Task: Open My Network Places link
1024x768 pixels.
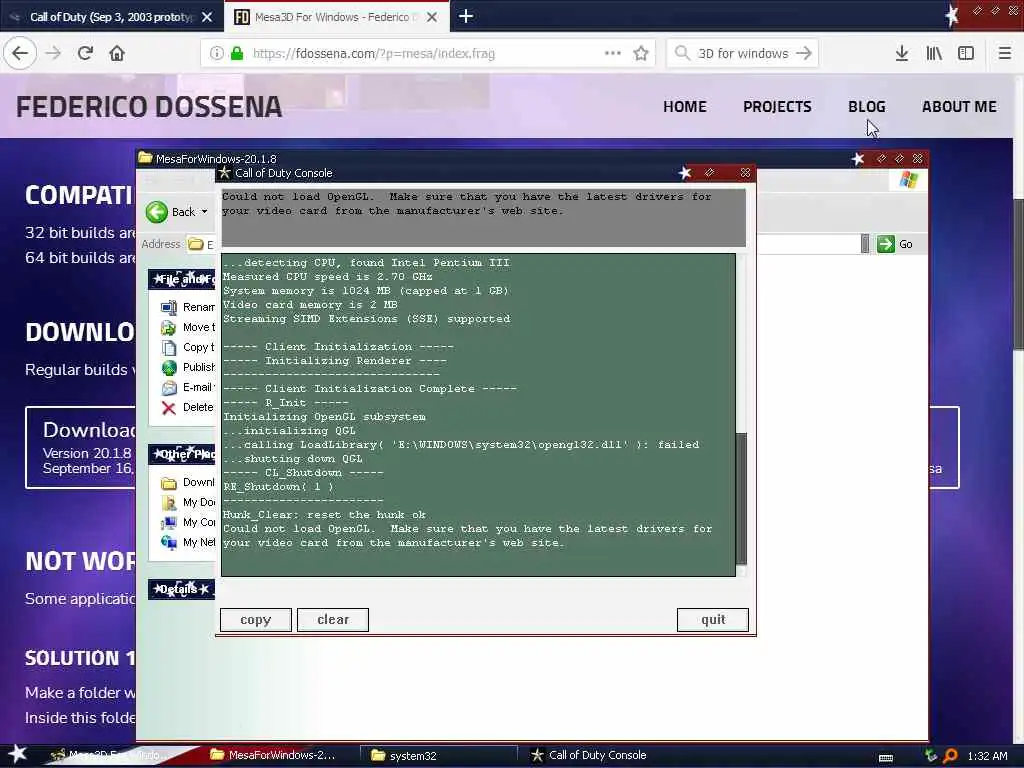Action: click(187, 542)
